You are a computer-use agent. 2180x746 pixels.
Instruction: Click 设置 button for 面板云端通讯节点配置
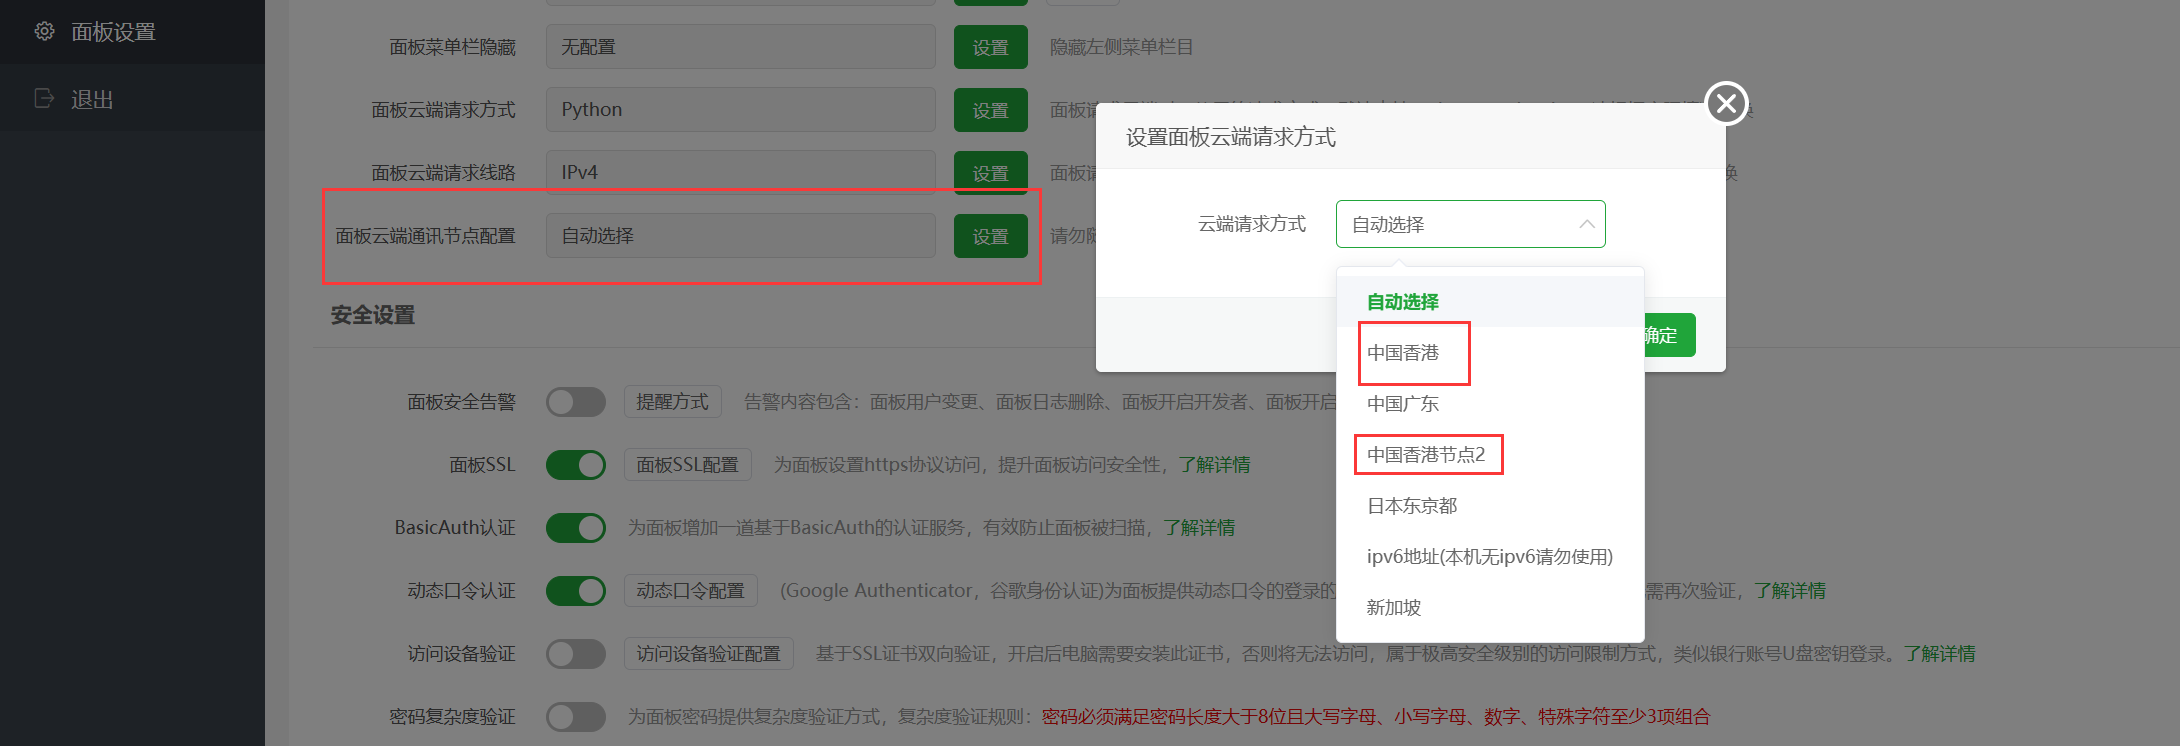coord(991,236)
